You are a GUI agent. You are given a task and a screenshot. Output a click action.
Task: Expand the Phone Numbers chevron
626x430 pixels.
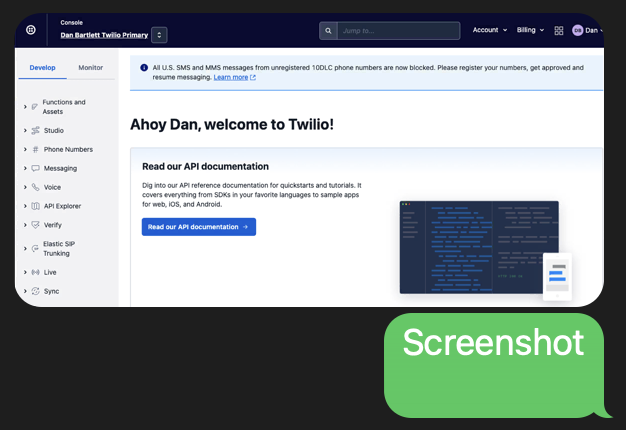[25, 149]
